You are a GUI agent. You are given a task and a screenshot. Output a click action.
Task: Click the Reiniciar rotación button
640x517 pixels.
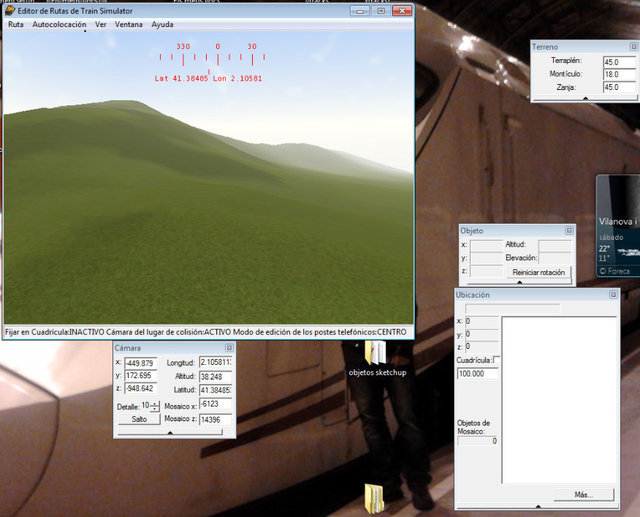pos(539,272)
